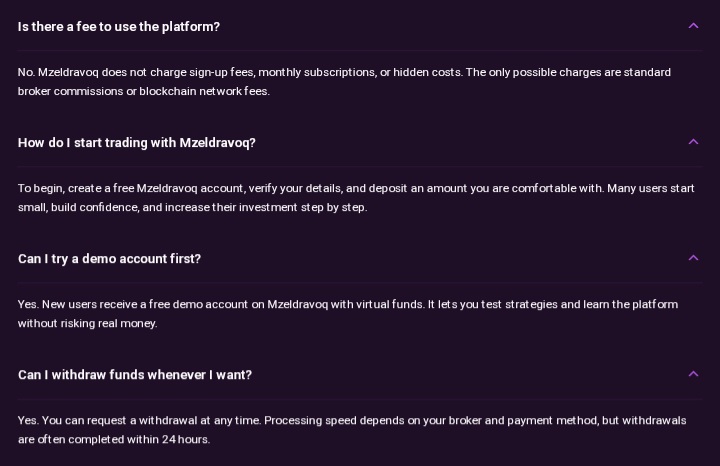Select 'How do I start trading with Mzeldravoq?' heading
720x466 pixels.
pyautogui.click(x=137, y=143)
